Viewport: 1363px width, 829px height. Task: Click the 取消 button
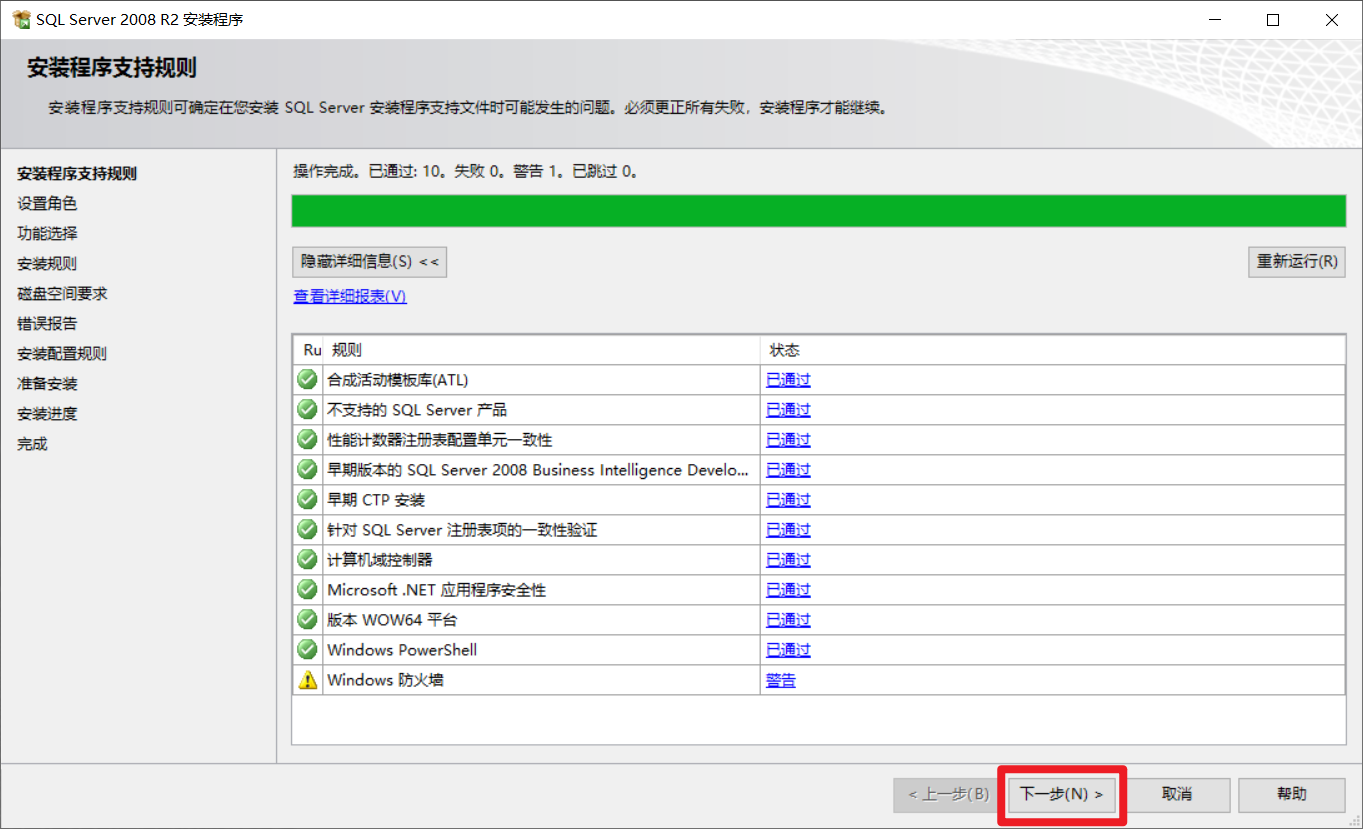[x=1177, y=794]
